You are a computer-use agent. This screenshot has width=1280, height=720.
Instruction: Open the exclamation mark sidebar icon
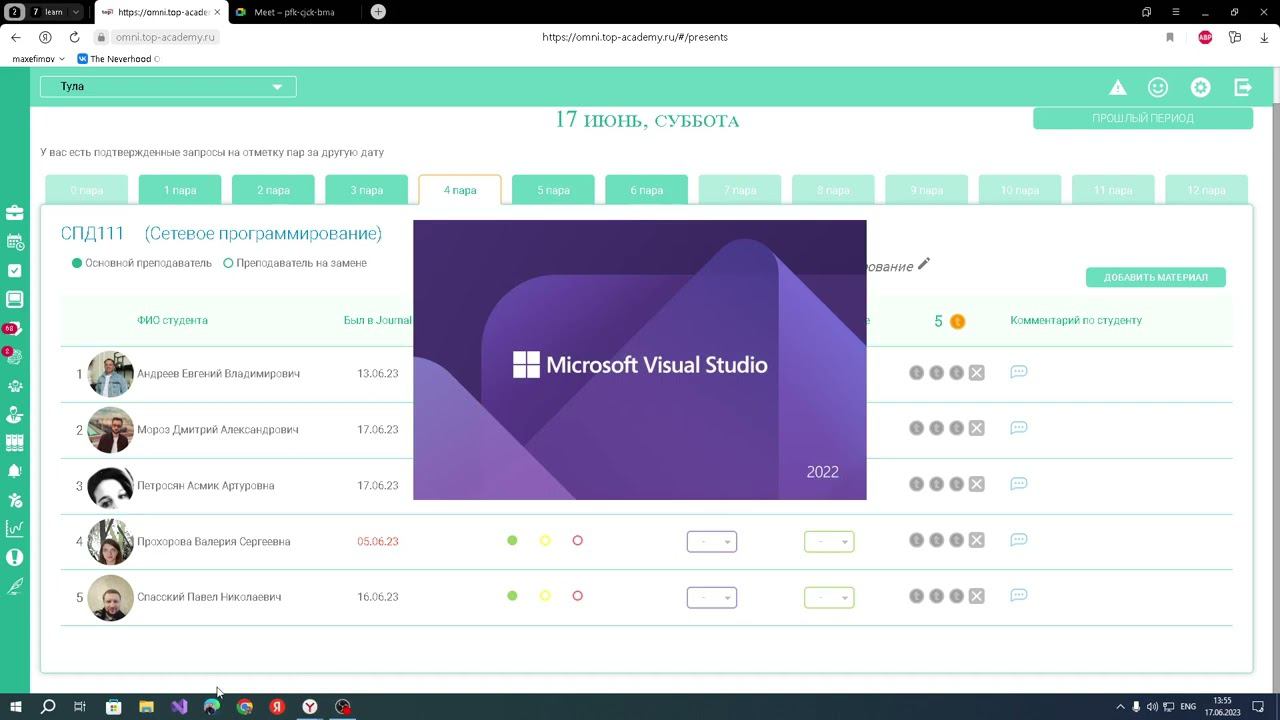pyautogui.click(x=15, y=557)
